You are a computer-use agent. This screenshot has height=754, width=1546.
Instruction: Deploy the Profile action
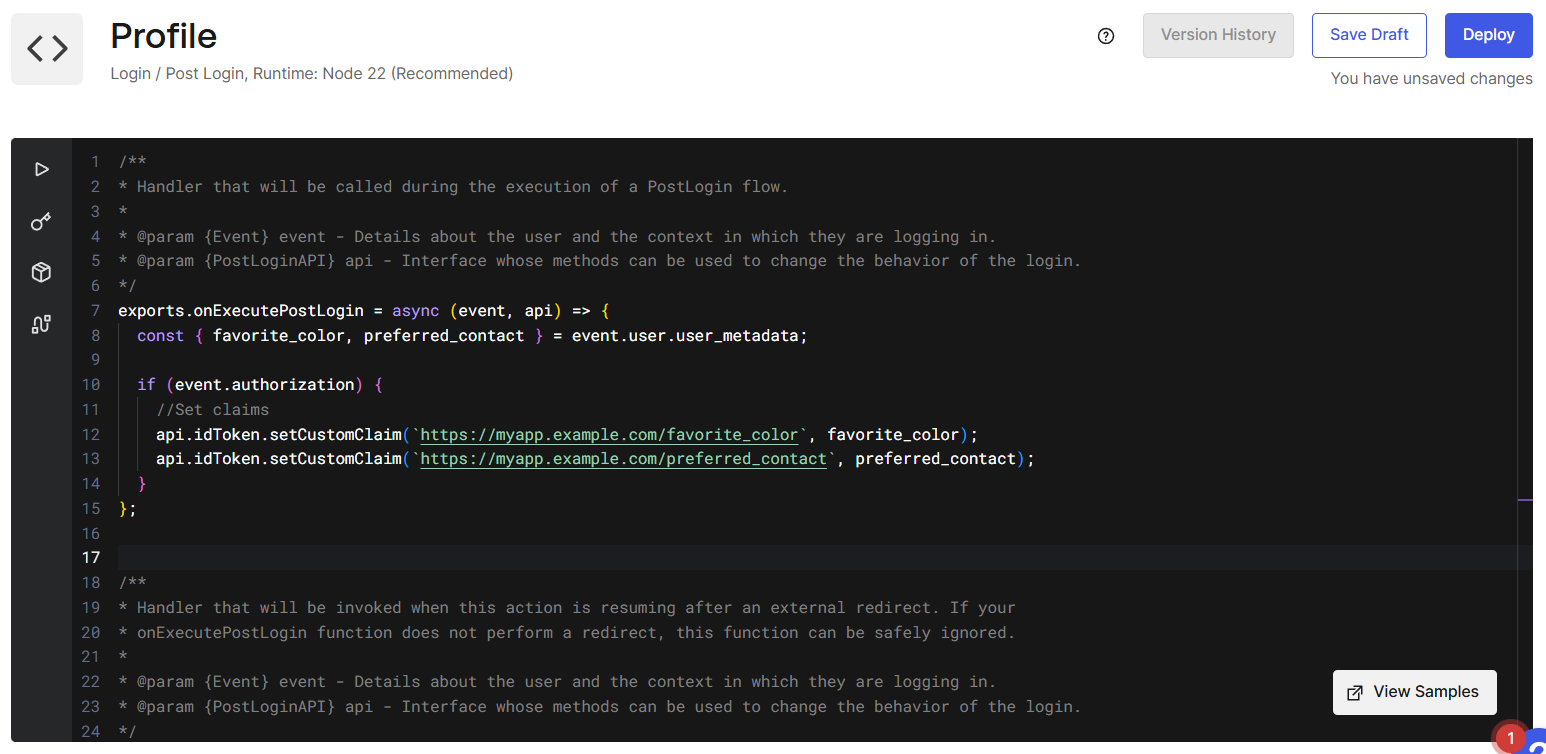tap(1488, 35)
